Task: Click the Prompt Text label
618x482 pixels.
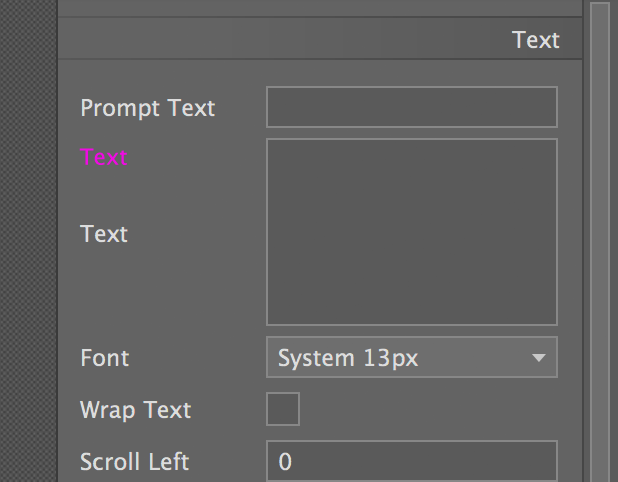Action: (x=147, y=108)
